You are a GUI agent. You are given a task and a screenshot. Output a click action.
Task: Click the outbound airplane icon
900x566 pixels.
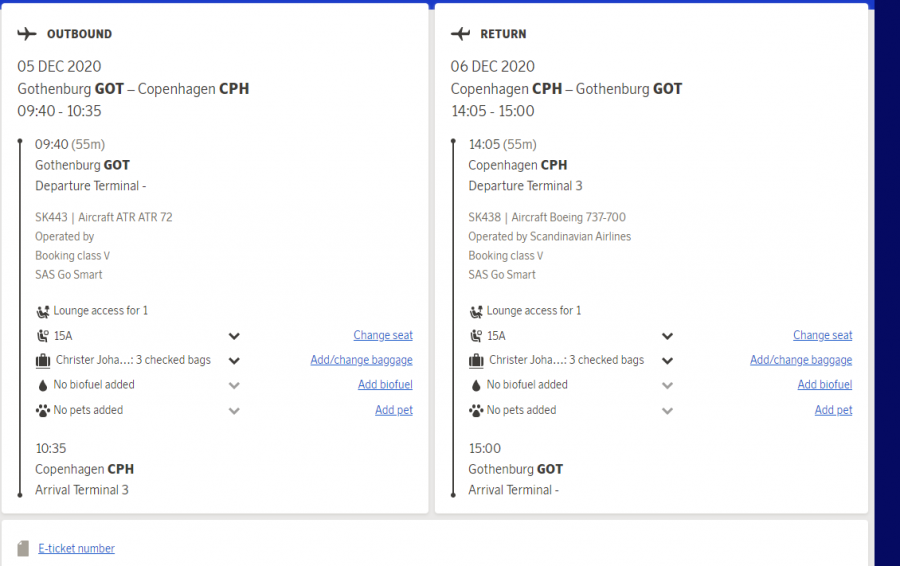click(27, 34)
